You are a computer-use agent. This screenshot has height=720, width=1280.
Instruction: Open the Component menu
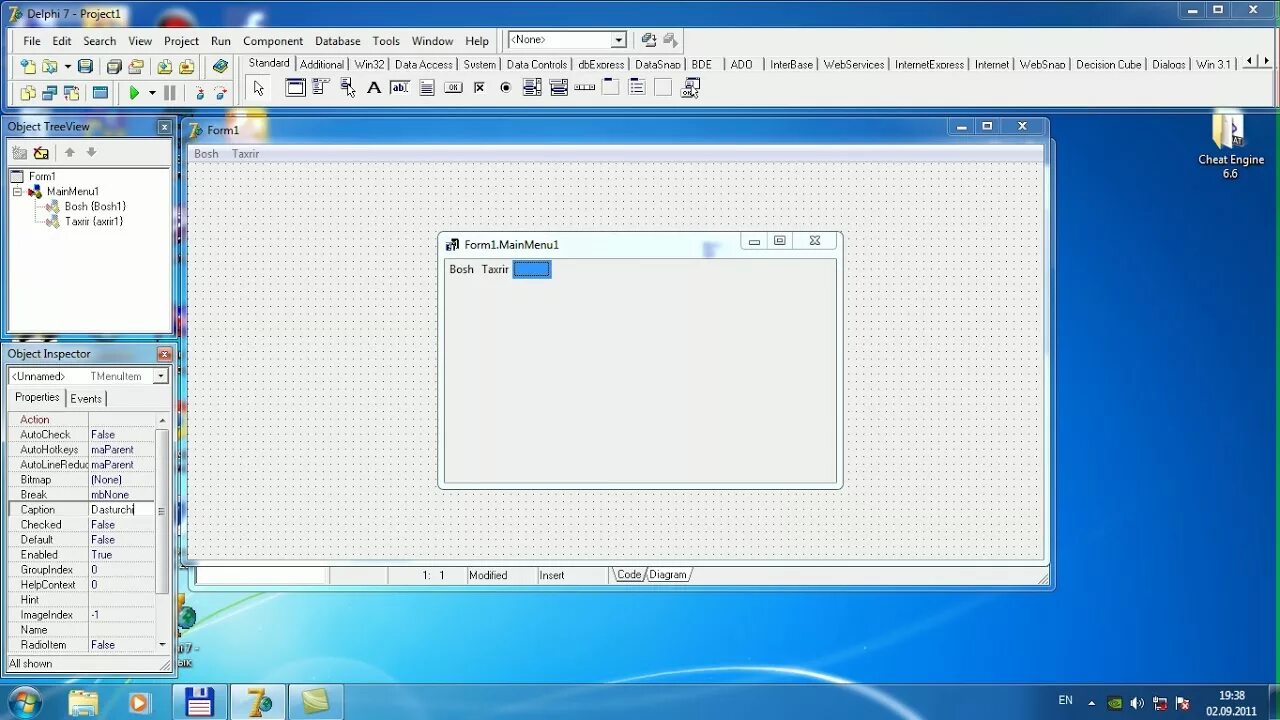[x=273, y=41]
